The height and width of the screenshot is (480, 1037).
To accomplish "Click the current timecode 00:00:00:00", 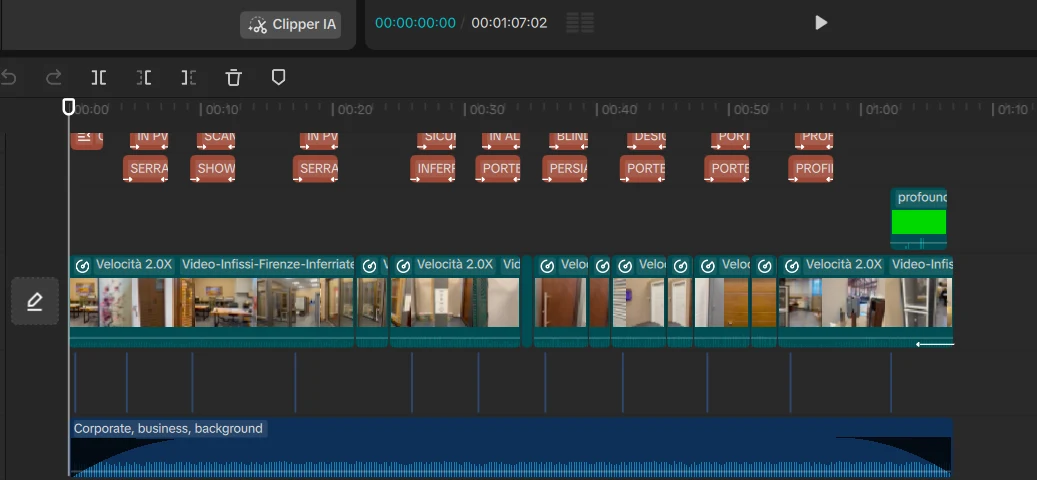I will (x=415, y=23).
